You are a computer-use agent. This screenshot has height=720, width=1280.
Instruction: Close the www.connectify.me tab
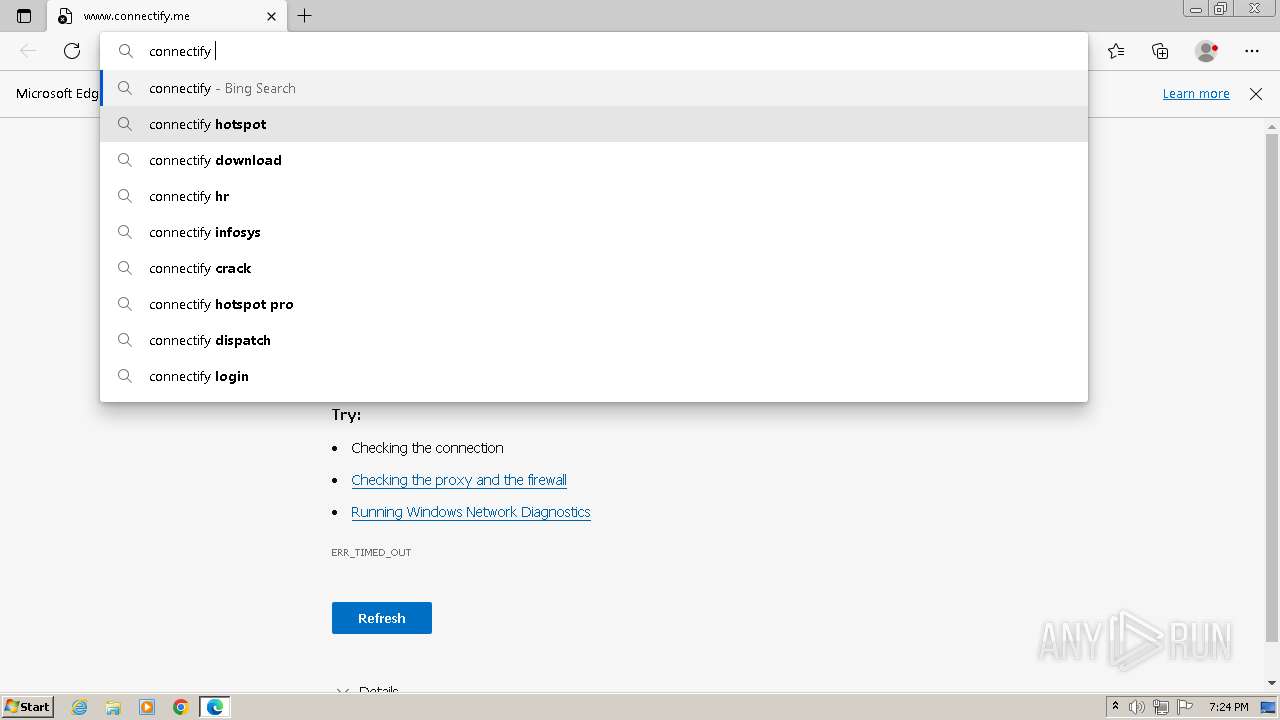pyautogui.click(x=271, y=16)
